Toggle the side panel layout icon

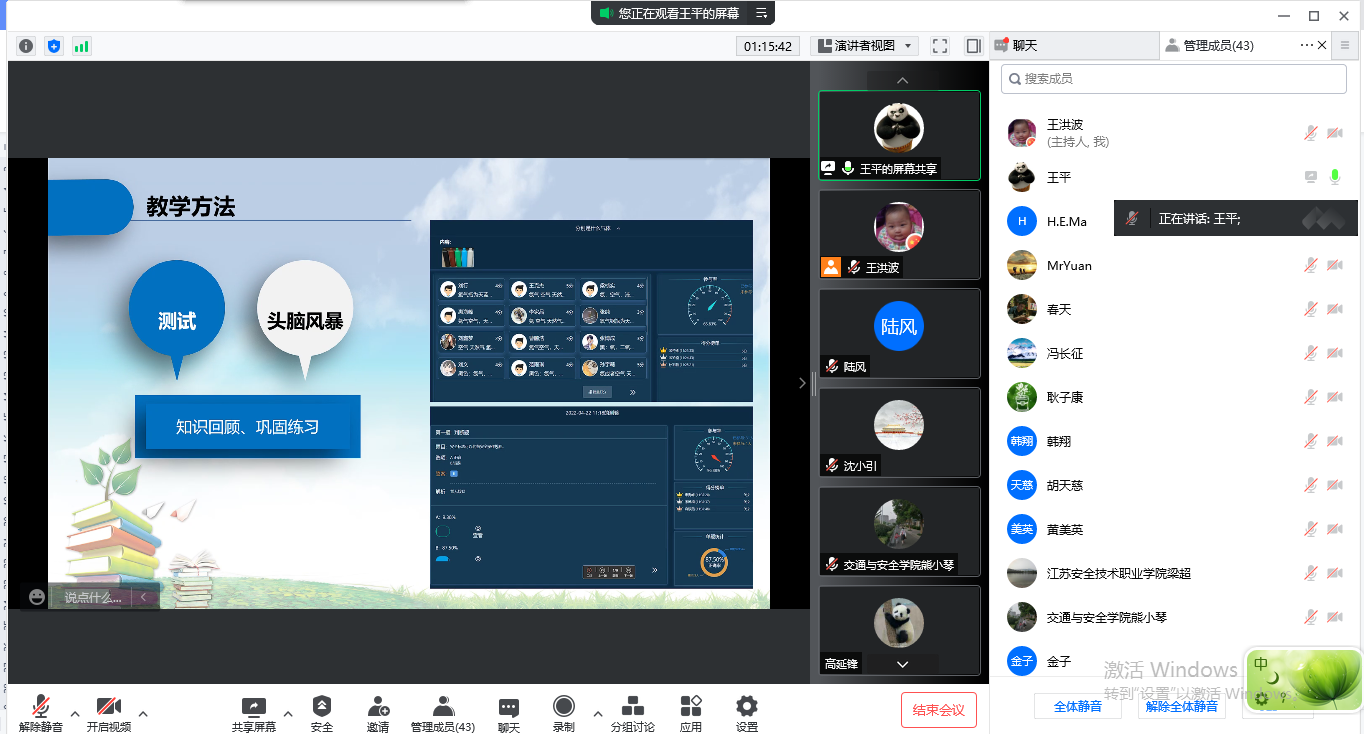[x=973, y=46]
